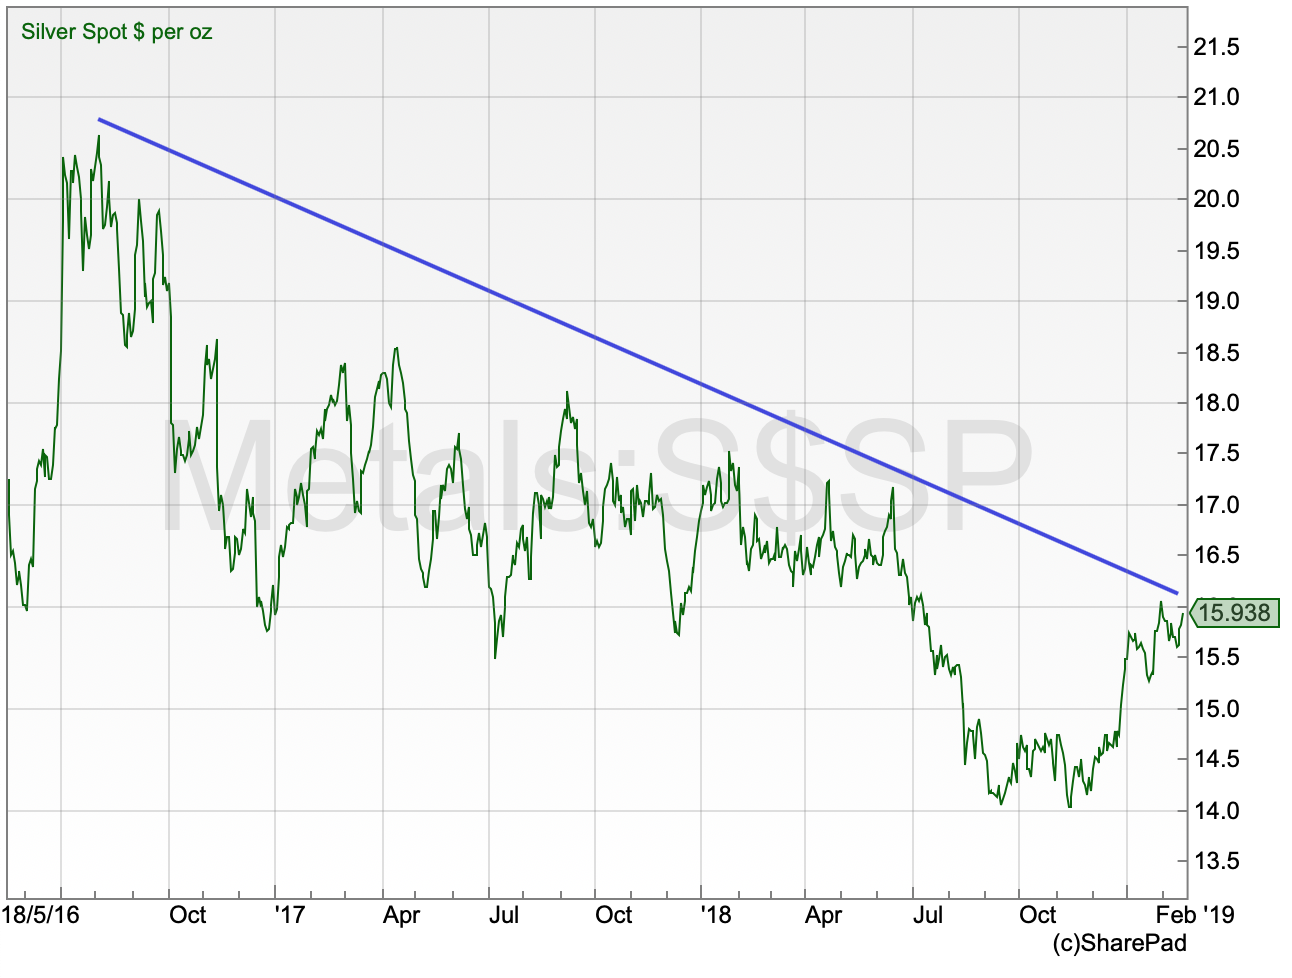Click the 19.0 price axis label

[1216, 301]
